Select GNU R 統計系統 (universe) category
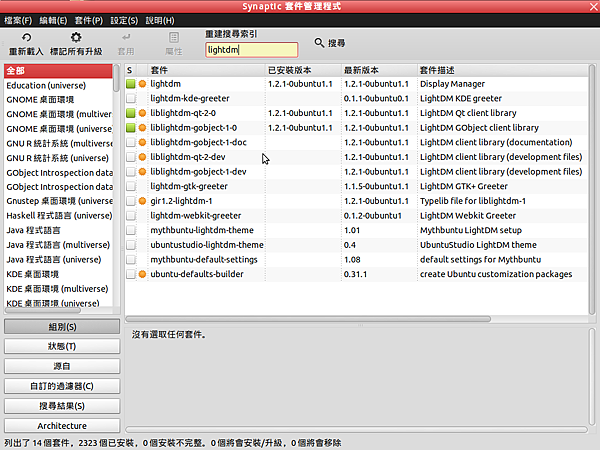The width and height of the screenshot is (600, 450). [58, 158]
